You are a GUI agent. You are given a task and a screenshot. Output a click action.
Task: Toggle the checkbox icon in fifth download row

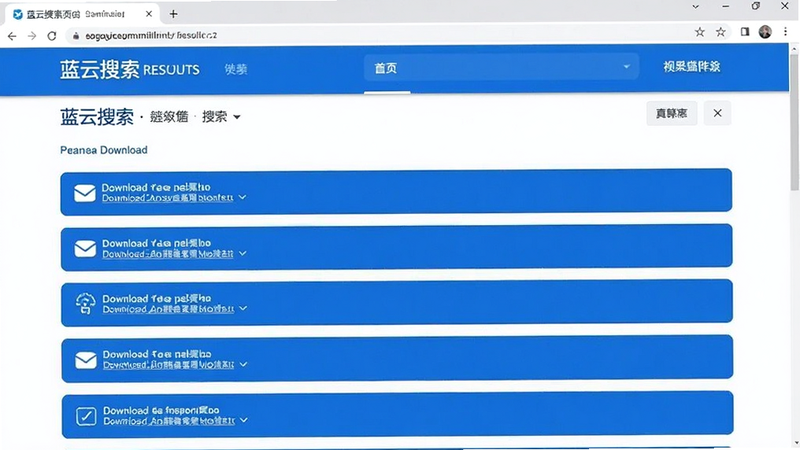click(x=86, y=416)
